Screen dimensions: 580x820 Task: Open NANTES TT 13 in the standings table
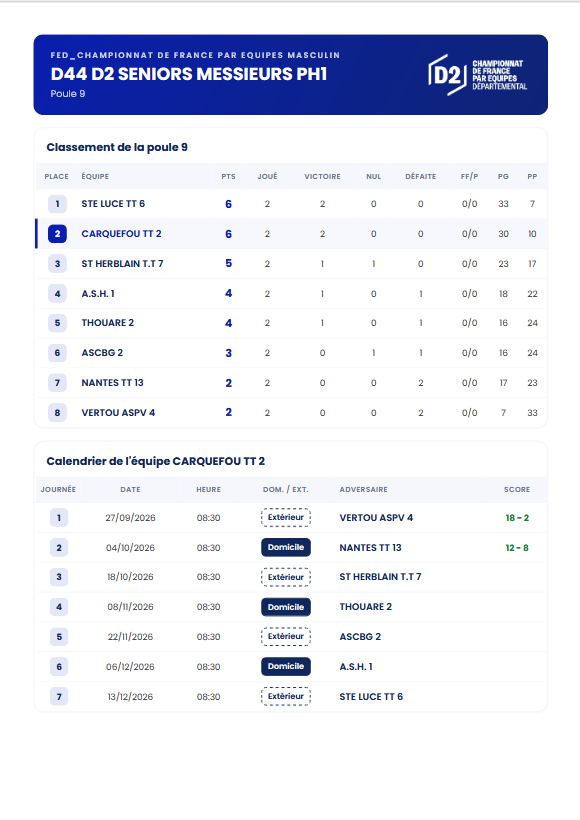click(x=112, y=382)
